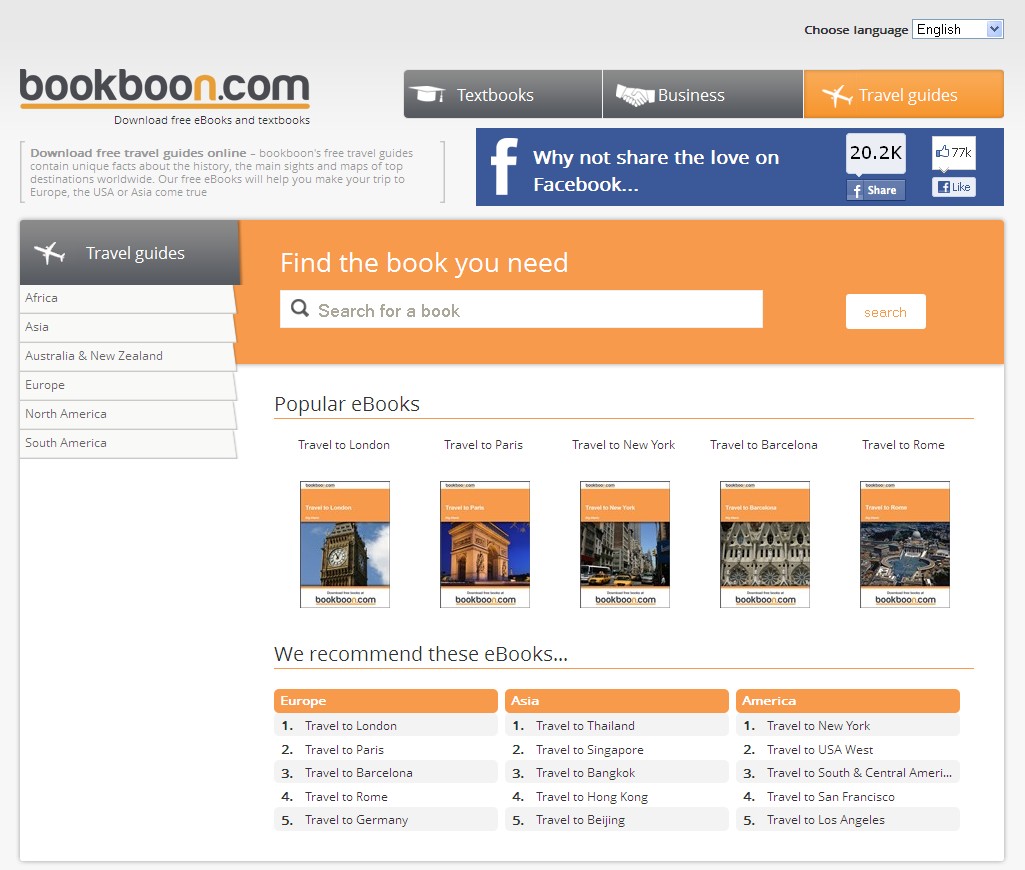
Task: Open Travel to London in Europe list
Action: pos(351,726)
